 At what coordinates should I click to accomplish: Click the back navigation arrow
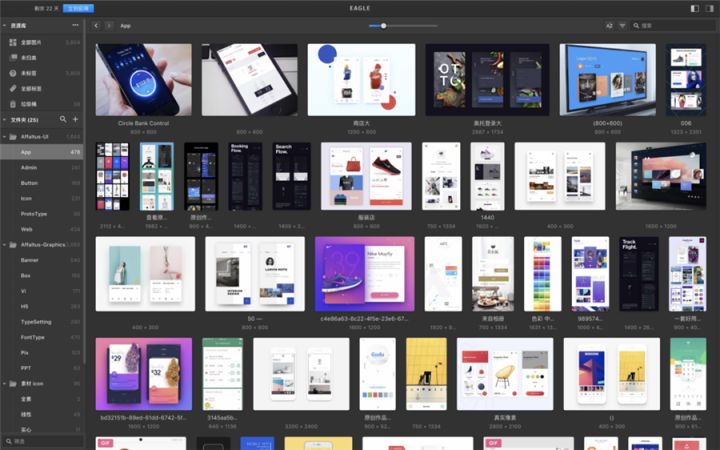coord(96,26)
